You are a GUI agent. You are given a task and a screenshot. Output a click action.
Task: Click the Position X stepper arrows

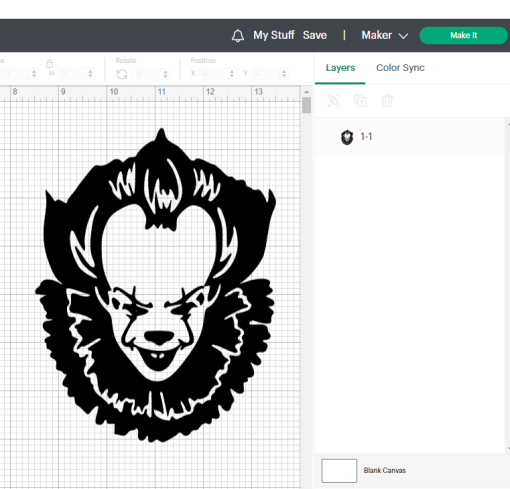232,74
